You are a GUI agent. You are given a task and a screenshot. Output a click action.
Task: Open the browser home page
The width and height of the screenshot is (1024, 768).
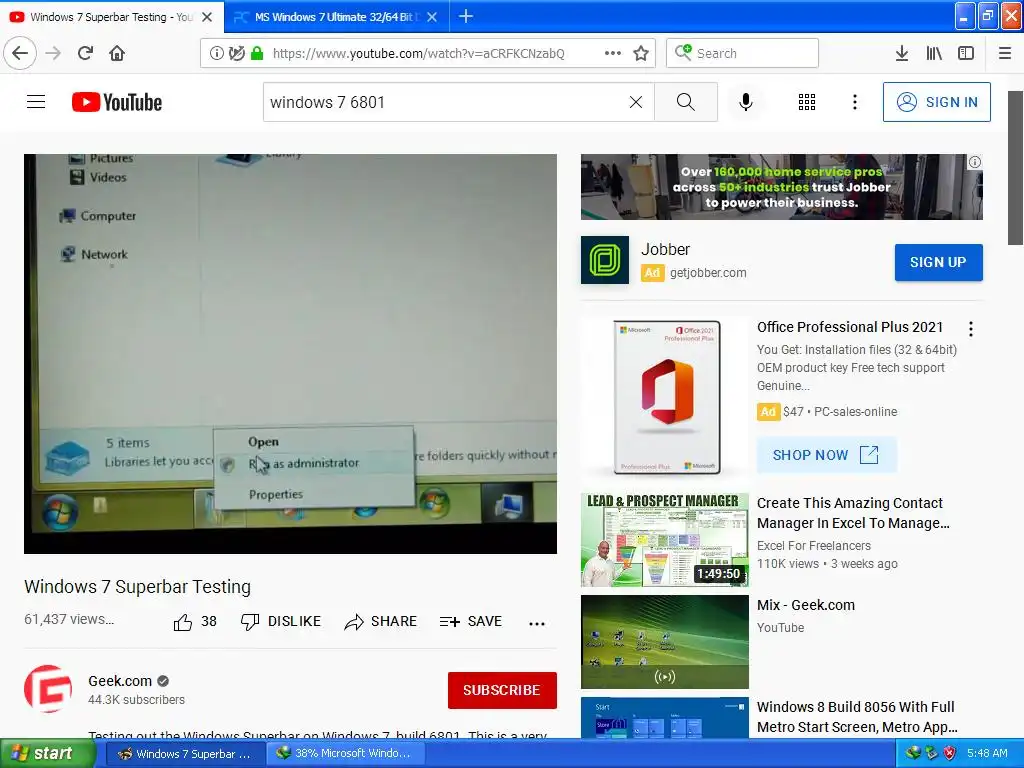tap(117, 53)
